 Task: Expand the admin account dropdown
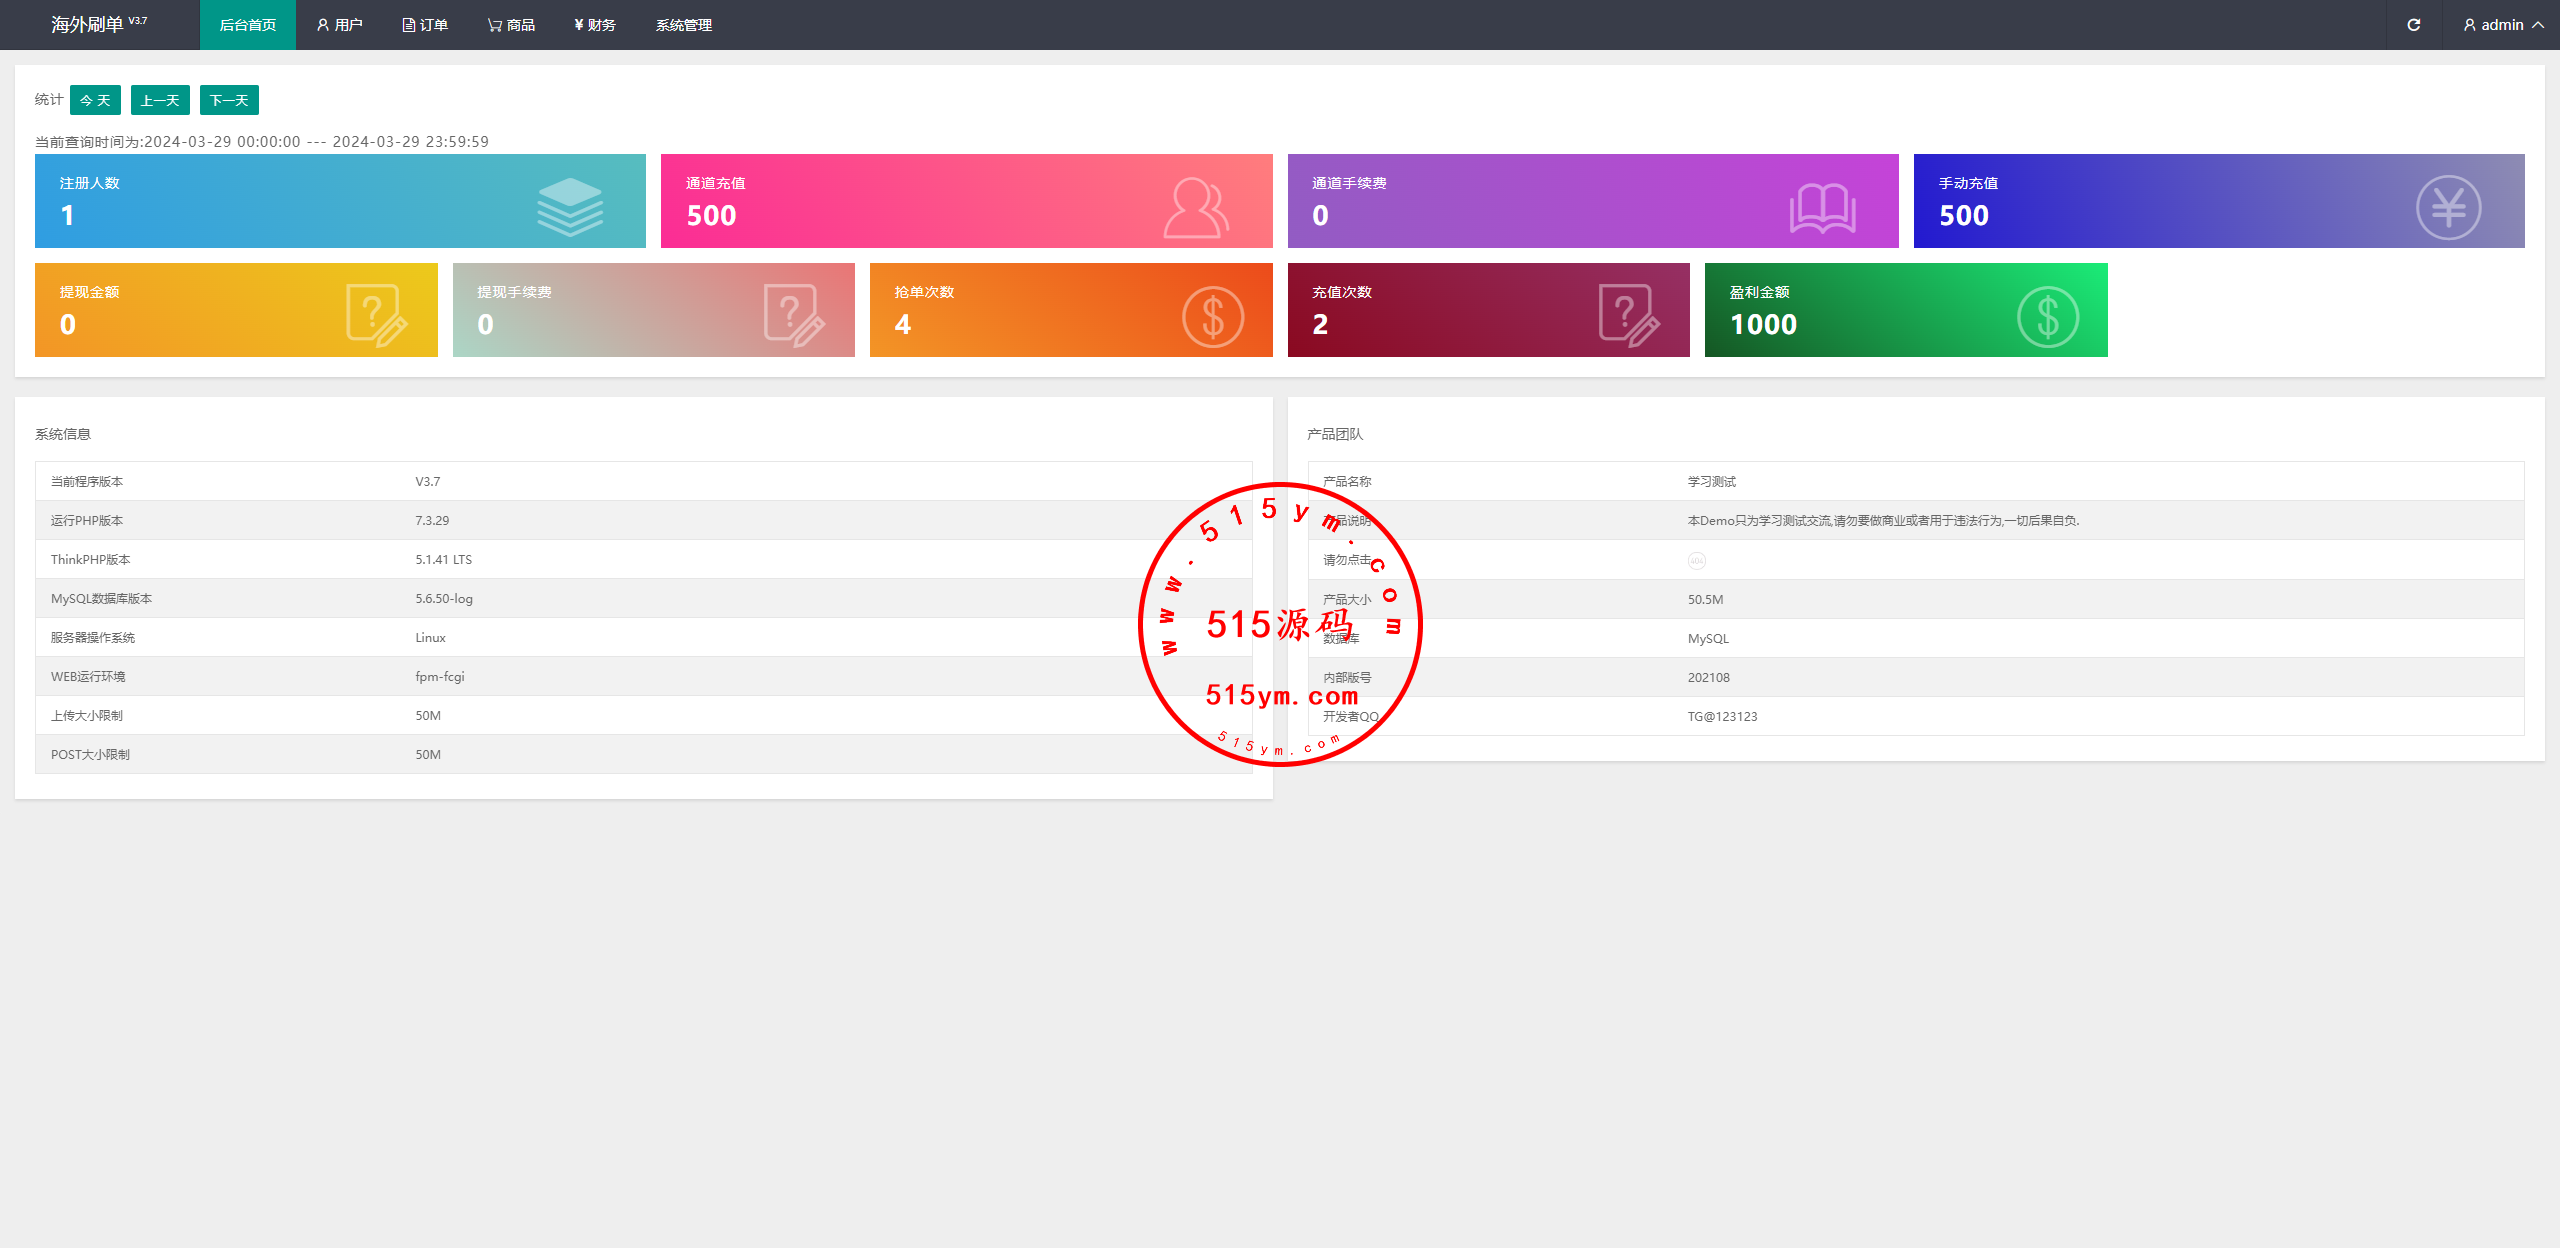(2502, 25)
